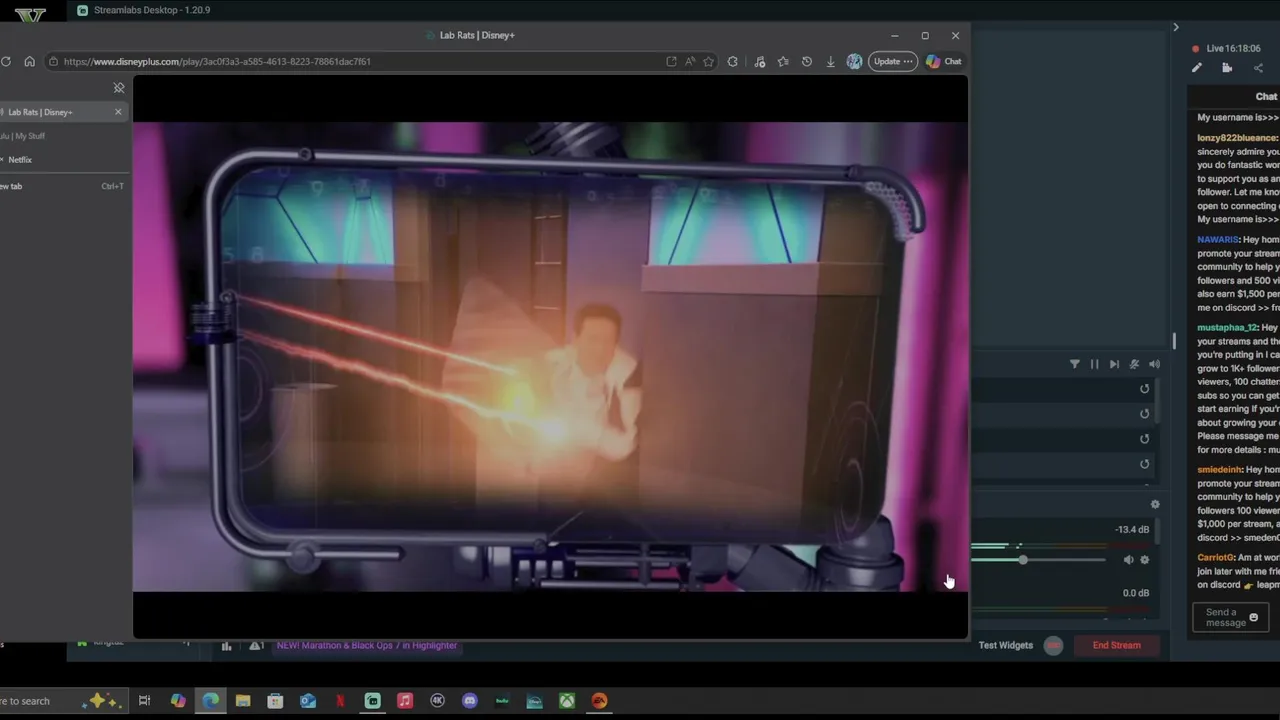The width and height of the screenshot is (1280, 720).
Task: Adjust the mixer volume slider at -13.4 dB
Action: pyautogui.click(x=1023, y=560)
